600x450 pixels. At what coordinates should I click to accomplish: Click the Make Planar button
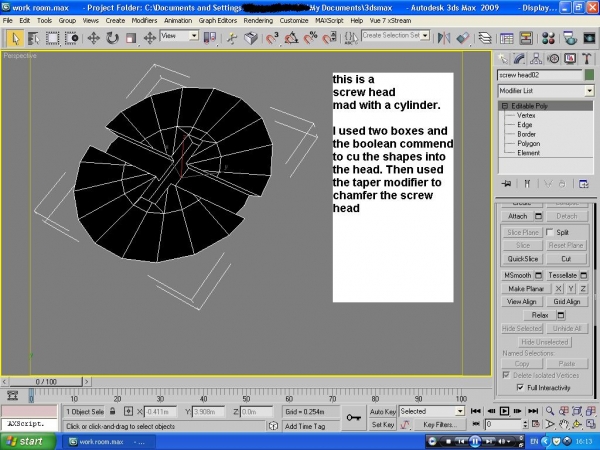pyautogui.click(x=526, y=289)
